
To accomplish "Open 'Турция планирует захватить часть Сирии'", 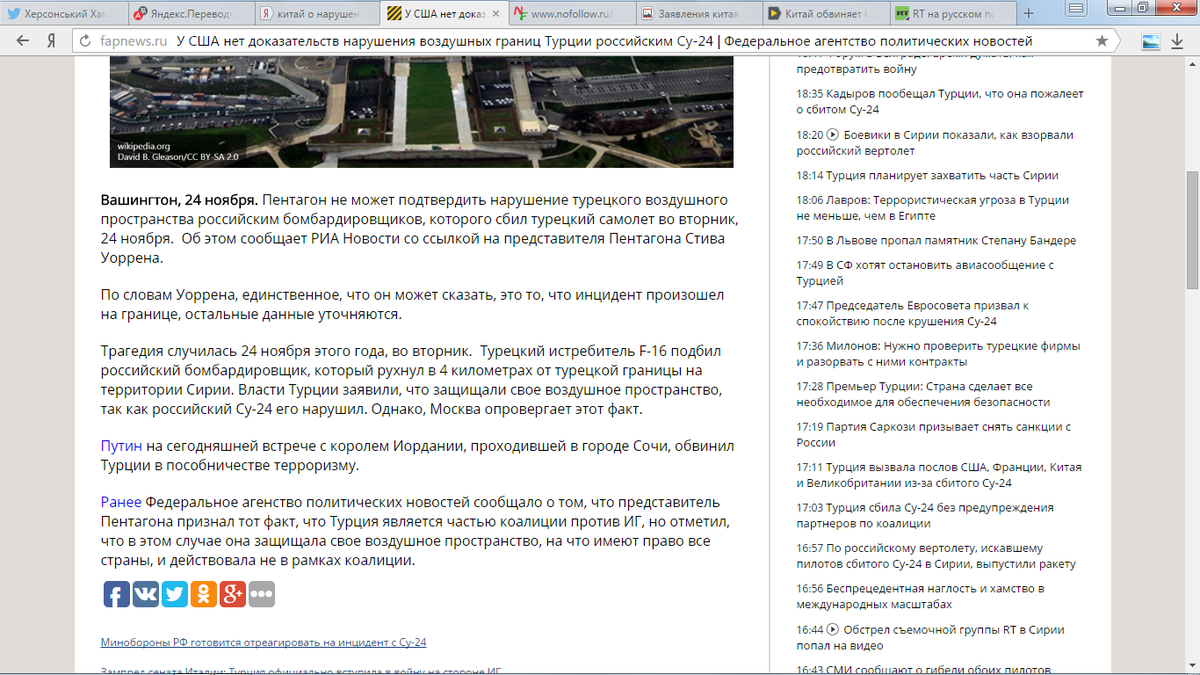I will point(927,175).
